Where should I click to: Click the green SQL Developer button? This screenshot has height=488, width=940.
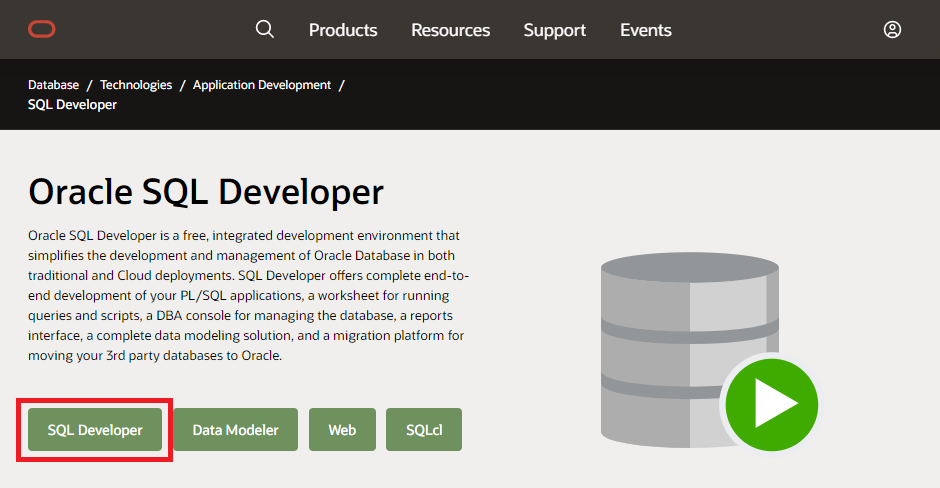coord(95,430)
